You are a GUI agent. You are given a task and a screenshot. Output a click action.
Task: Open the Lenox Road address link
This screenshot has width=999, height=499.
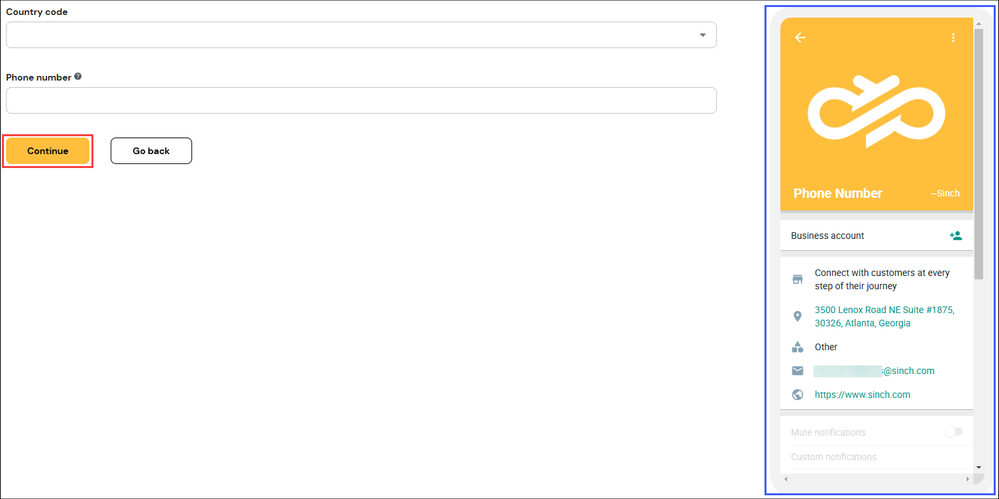coord(884,316)
